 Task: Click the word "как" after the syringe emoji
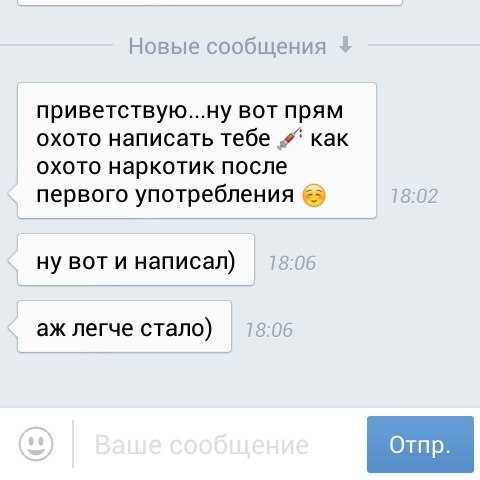coord(330,138)
